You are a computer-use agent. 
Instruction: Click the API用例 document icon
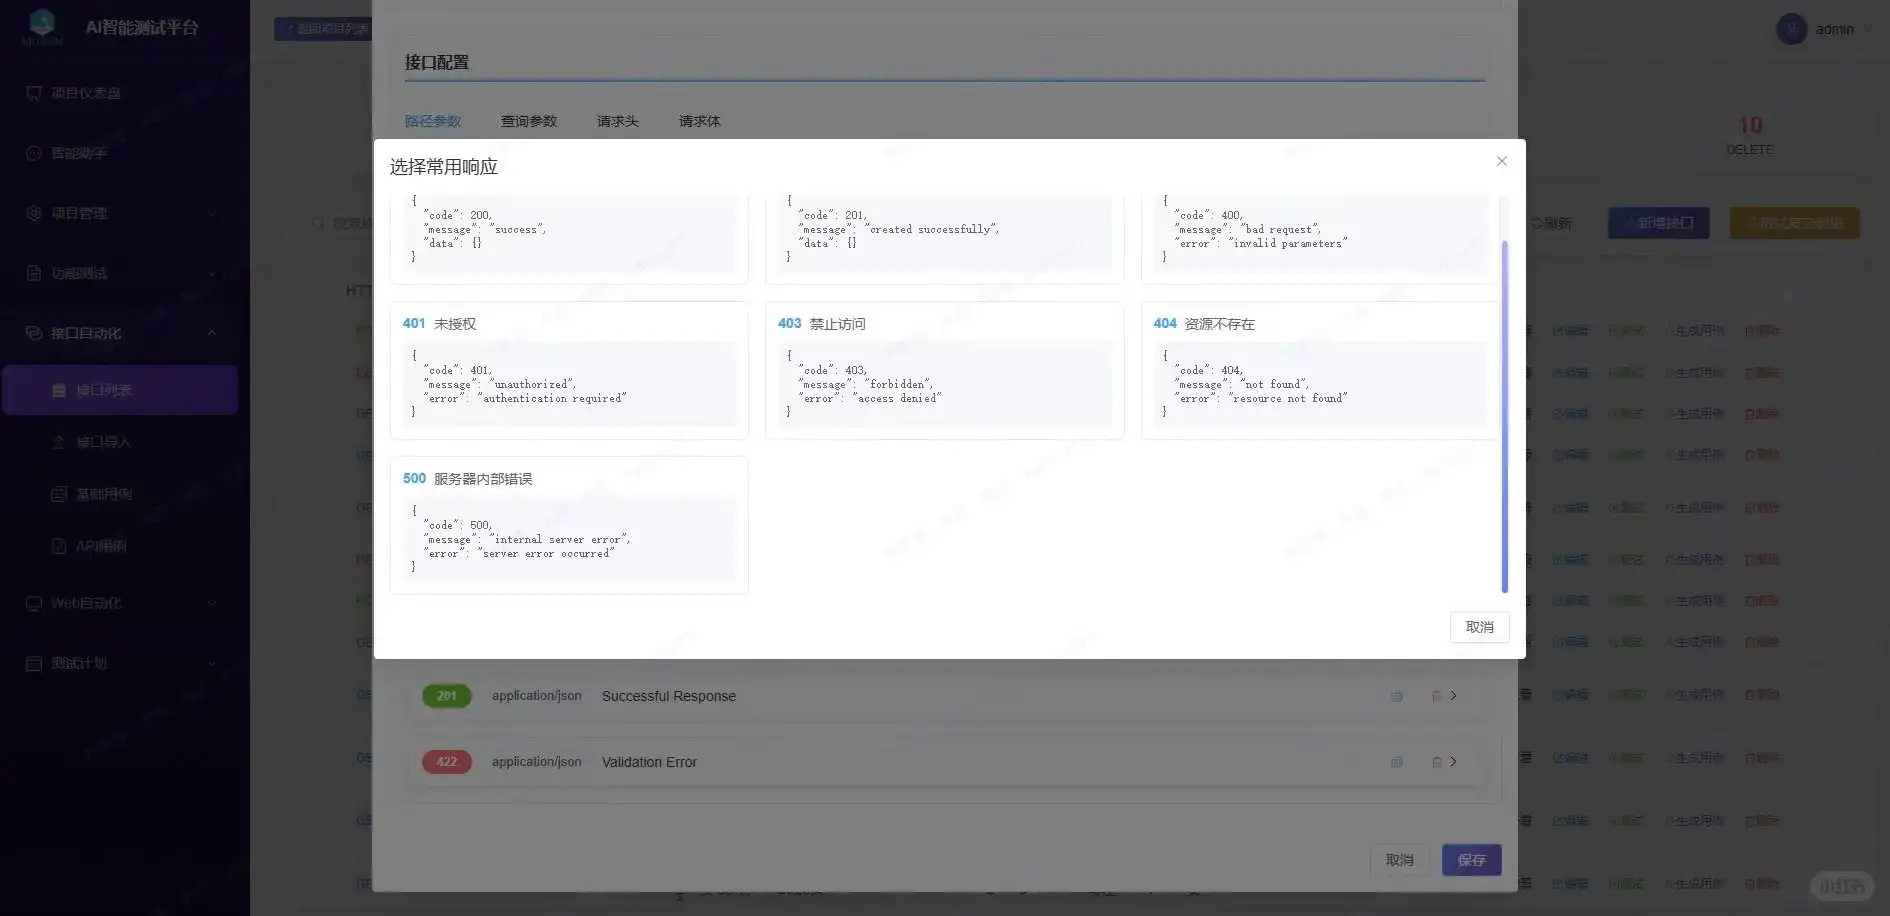(x=59, y=546)
